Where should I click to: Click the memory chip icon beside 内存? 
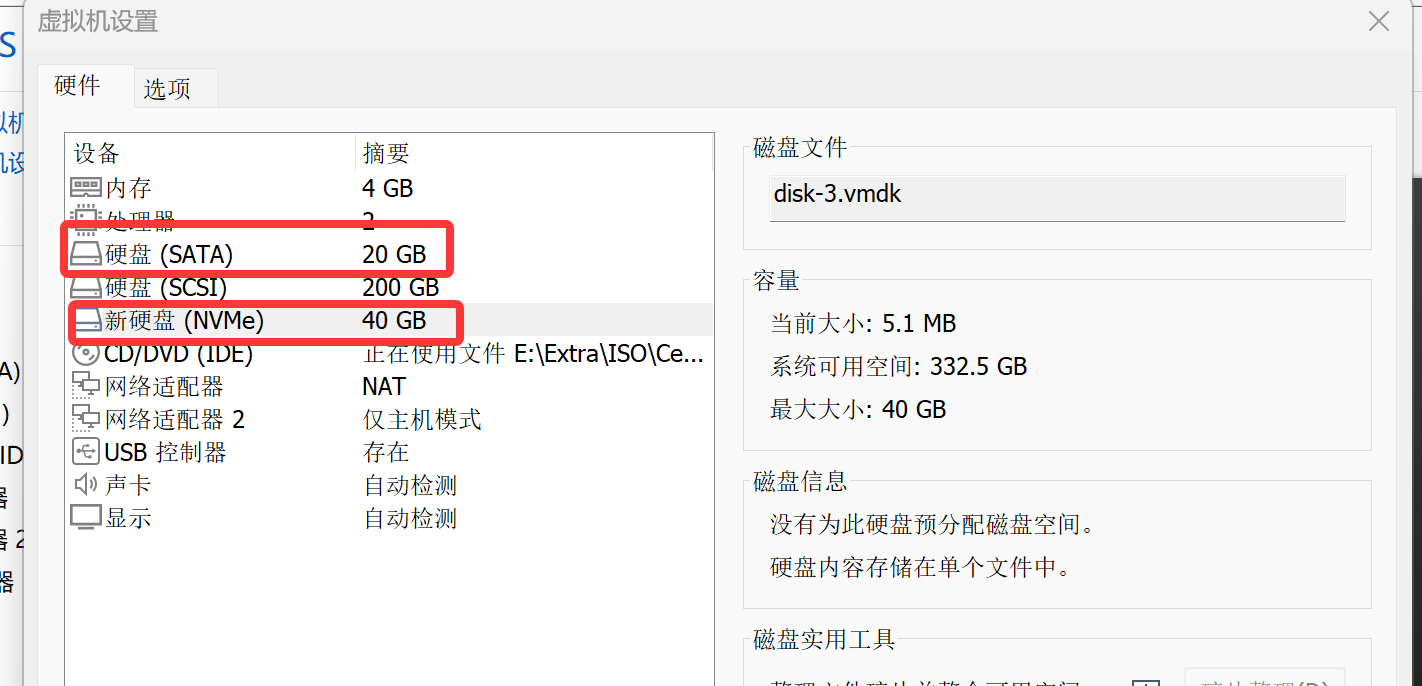tap(86, 188)
